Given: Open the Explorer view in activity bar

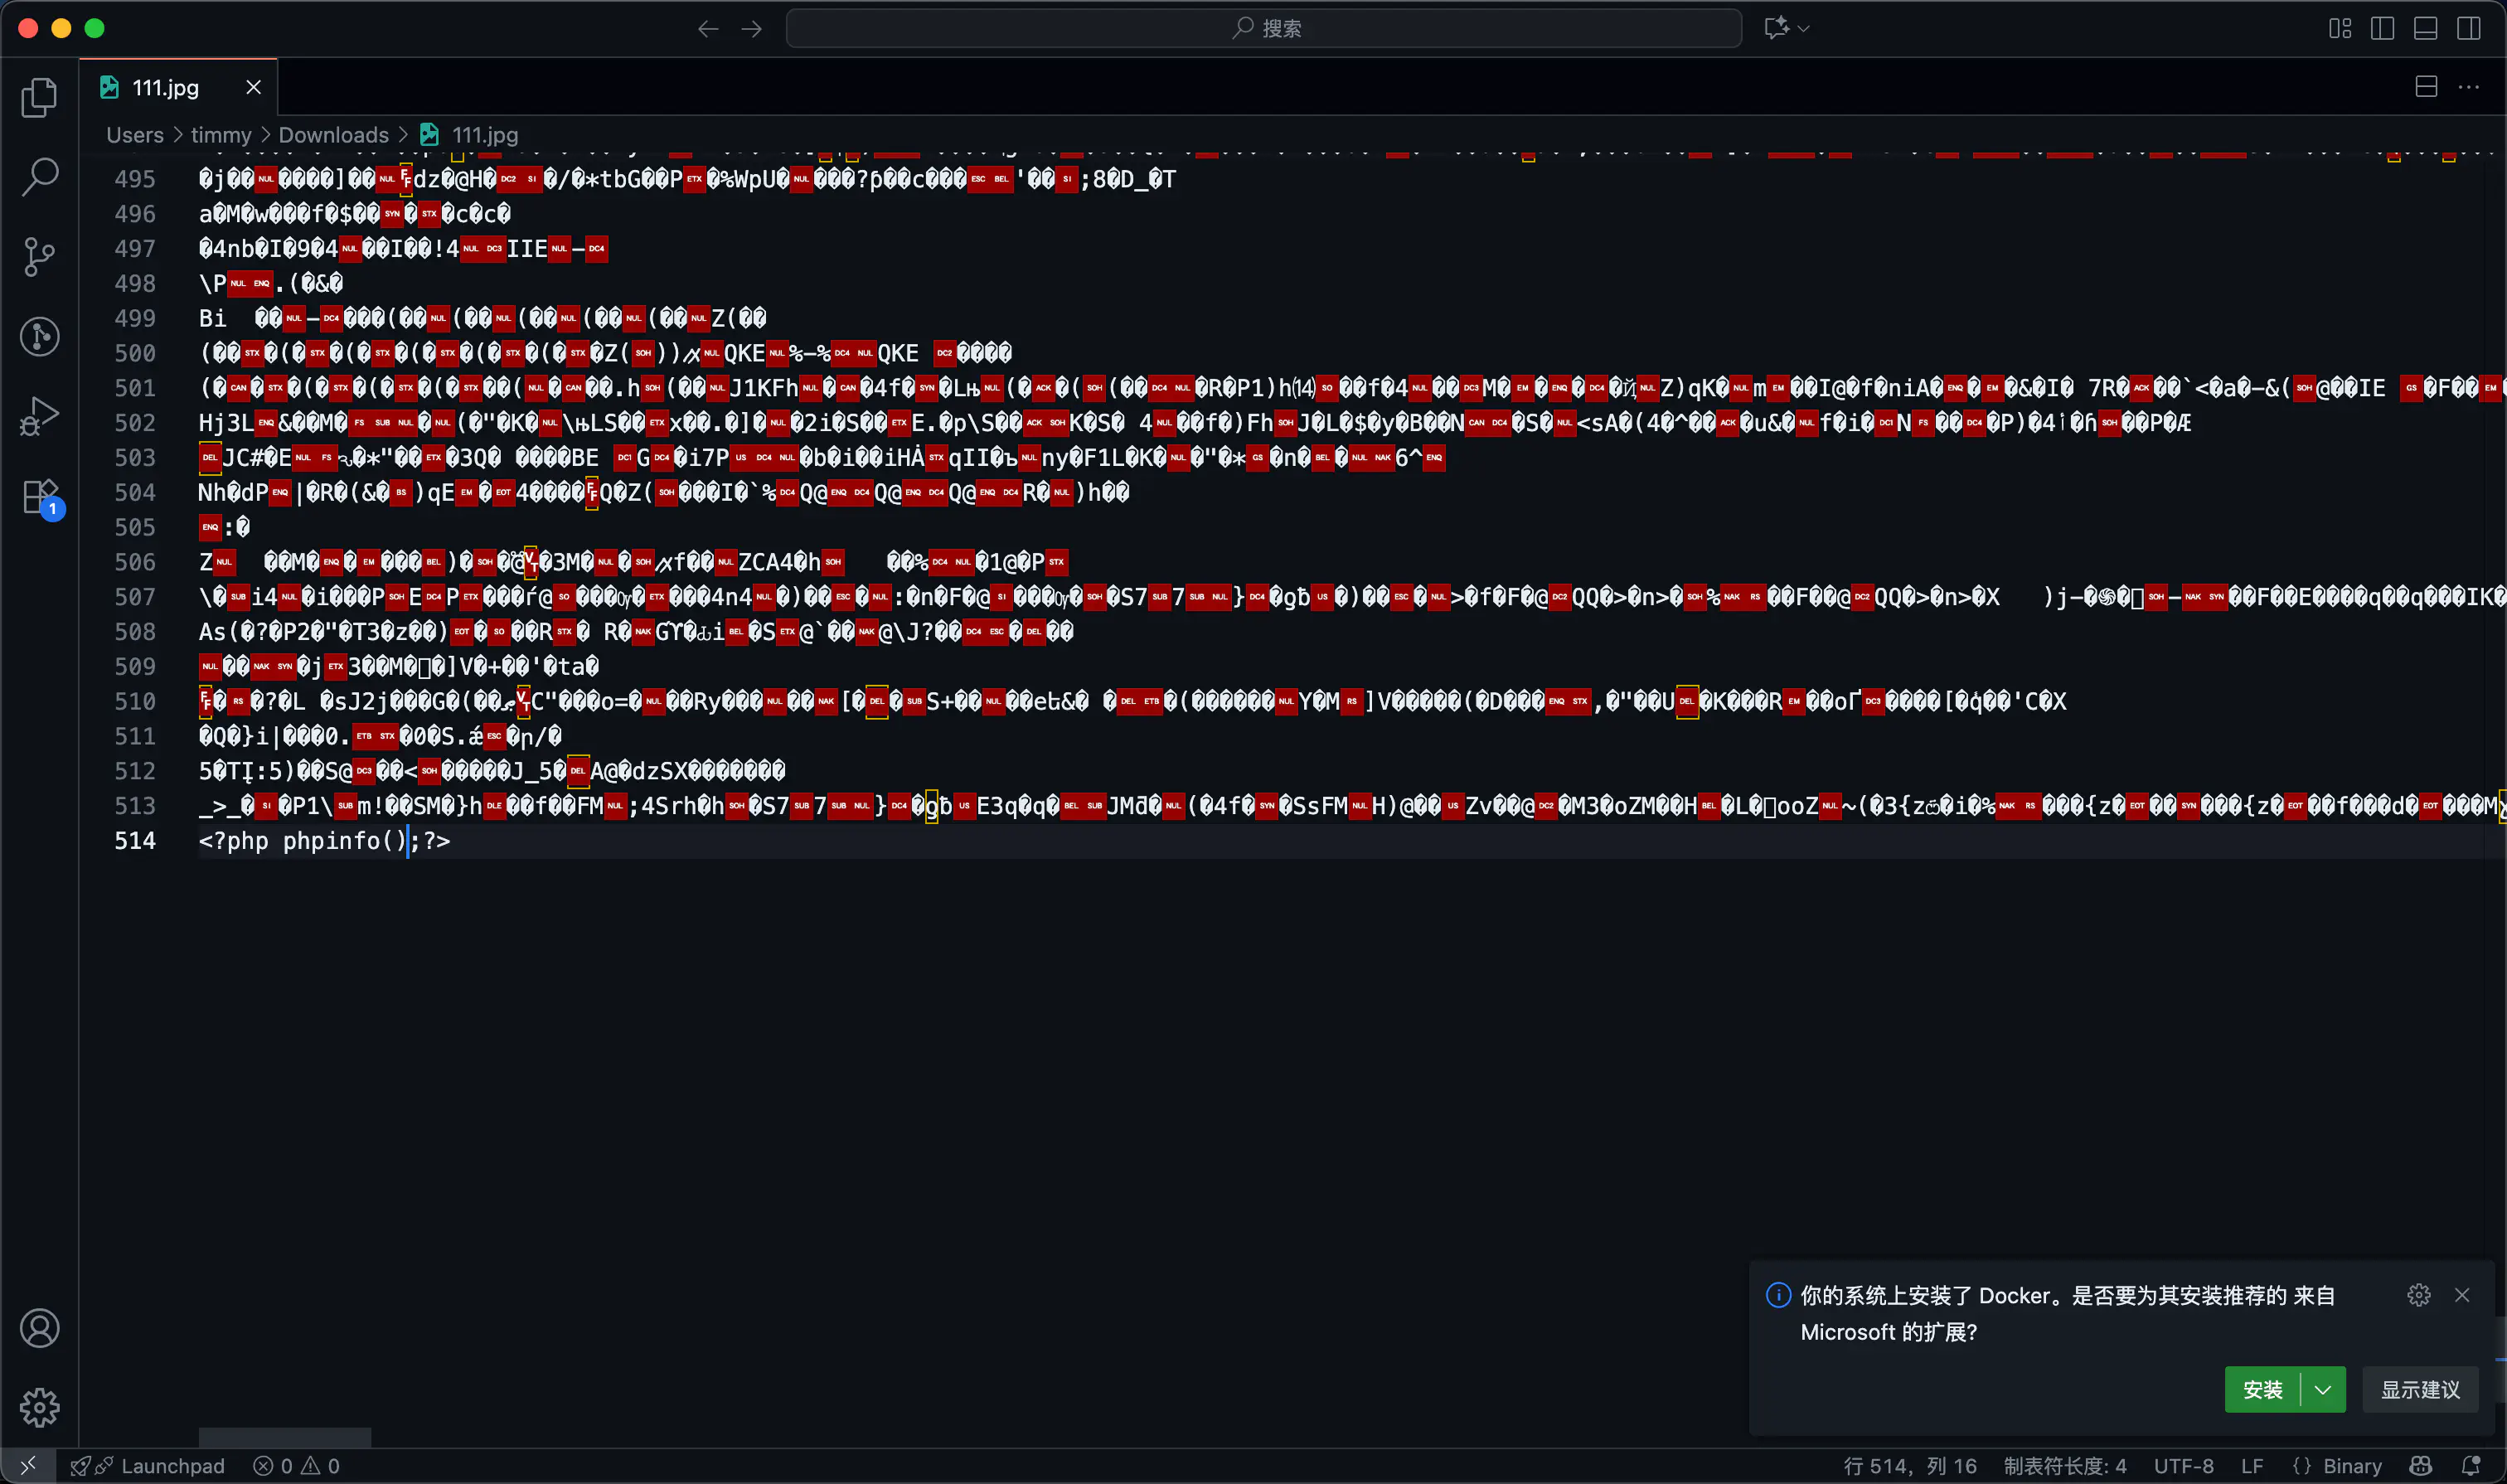Looking at the screenshot, I should coord(39,97).
